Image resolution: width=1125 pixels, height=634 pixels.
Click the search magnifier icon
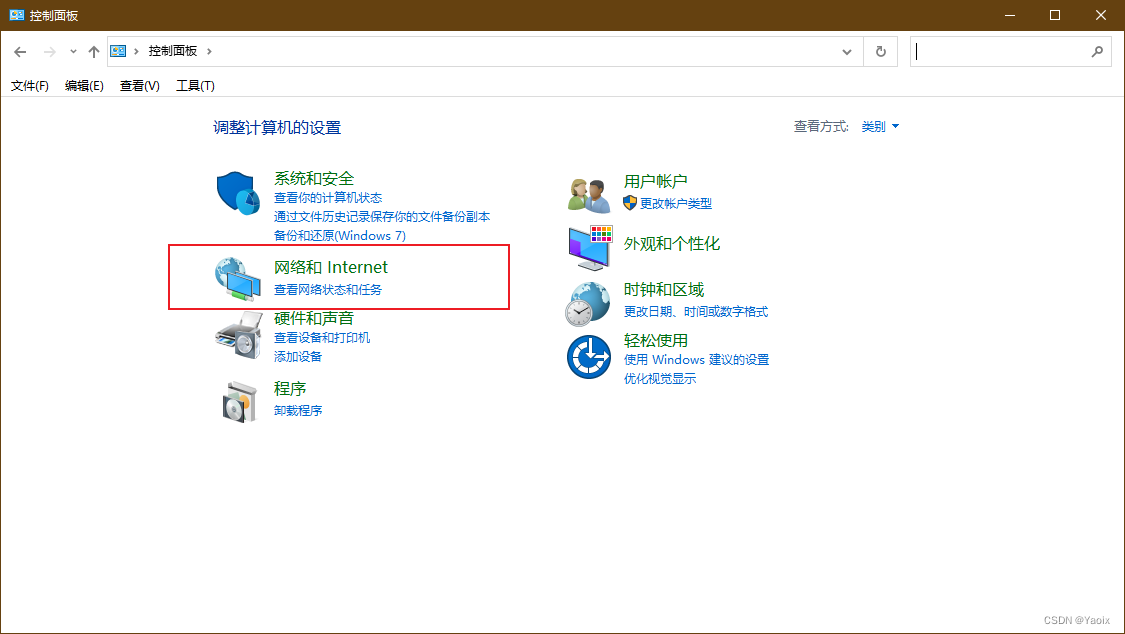(1097, 52)
